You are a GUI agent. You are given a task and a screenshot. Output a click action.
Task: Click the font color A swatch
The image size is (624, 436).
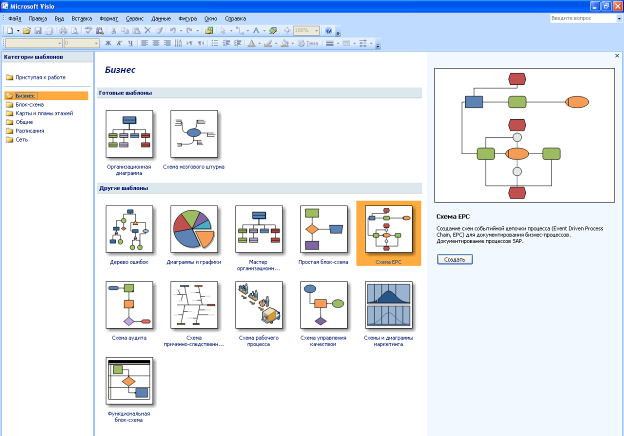(252, 43)
